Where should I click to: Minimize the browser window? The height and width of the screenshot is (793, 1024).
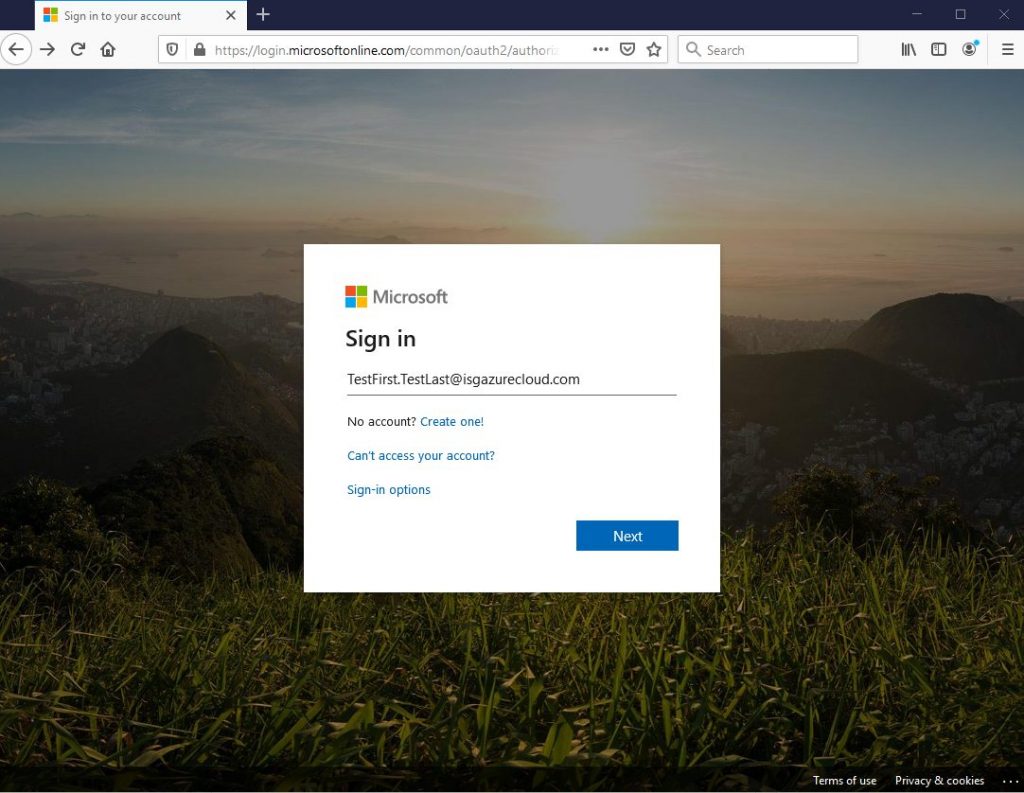(x=917, y=14)
